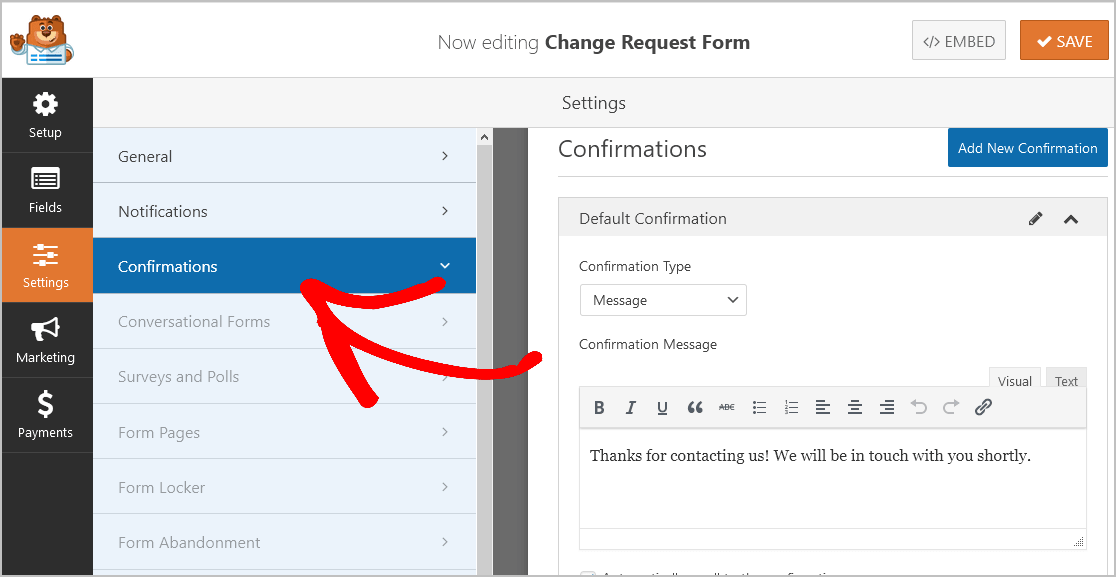The height and width of the screenshot is (577, 1116).
Task: Align message text right
Action: (887, 408)
